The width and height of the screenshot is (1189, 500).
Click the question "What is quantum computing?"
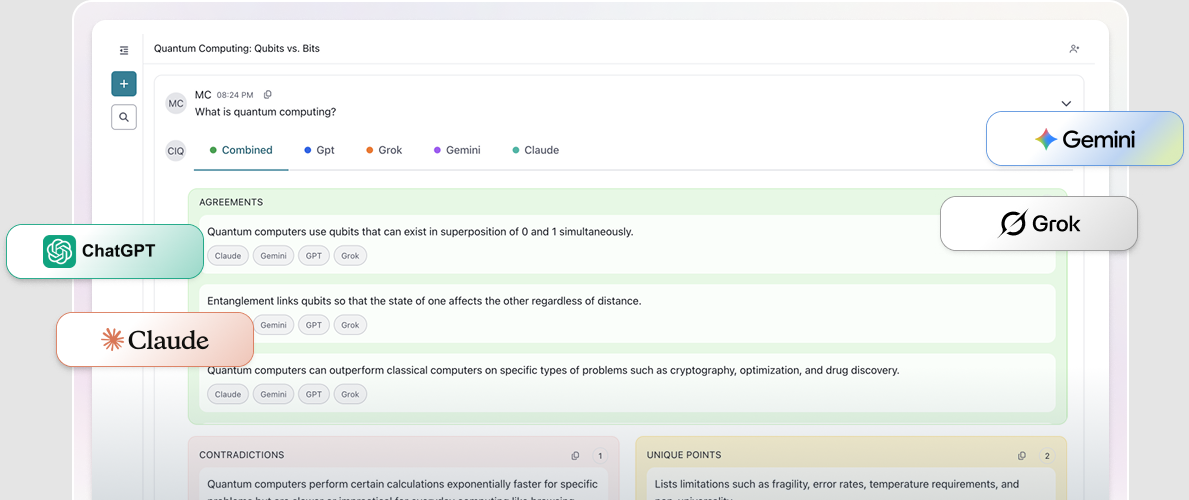[x=265, y=112]
